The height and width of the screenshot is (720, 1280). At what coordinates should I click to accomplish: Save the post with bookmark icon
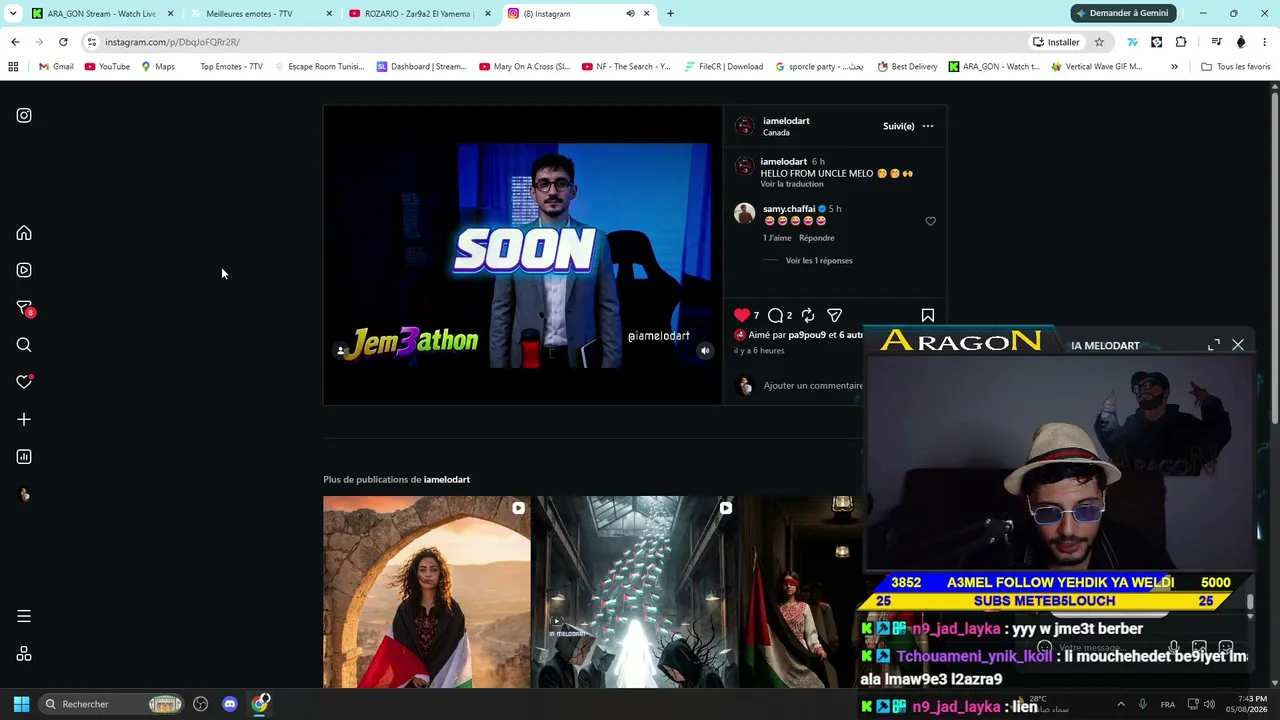point(928,315)
